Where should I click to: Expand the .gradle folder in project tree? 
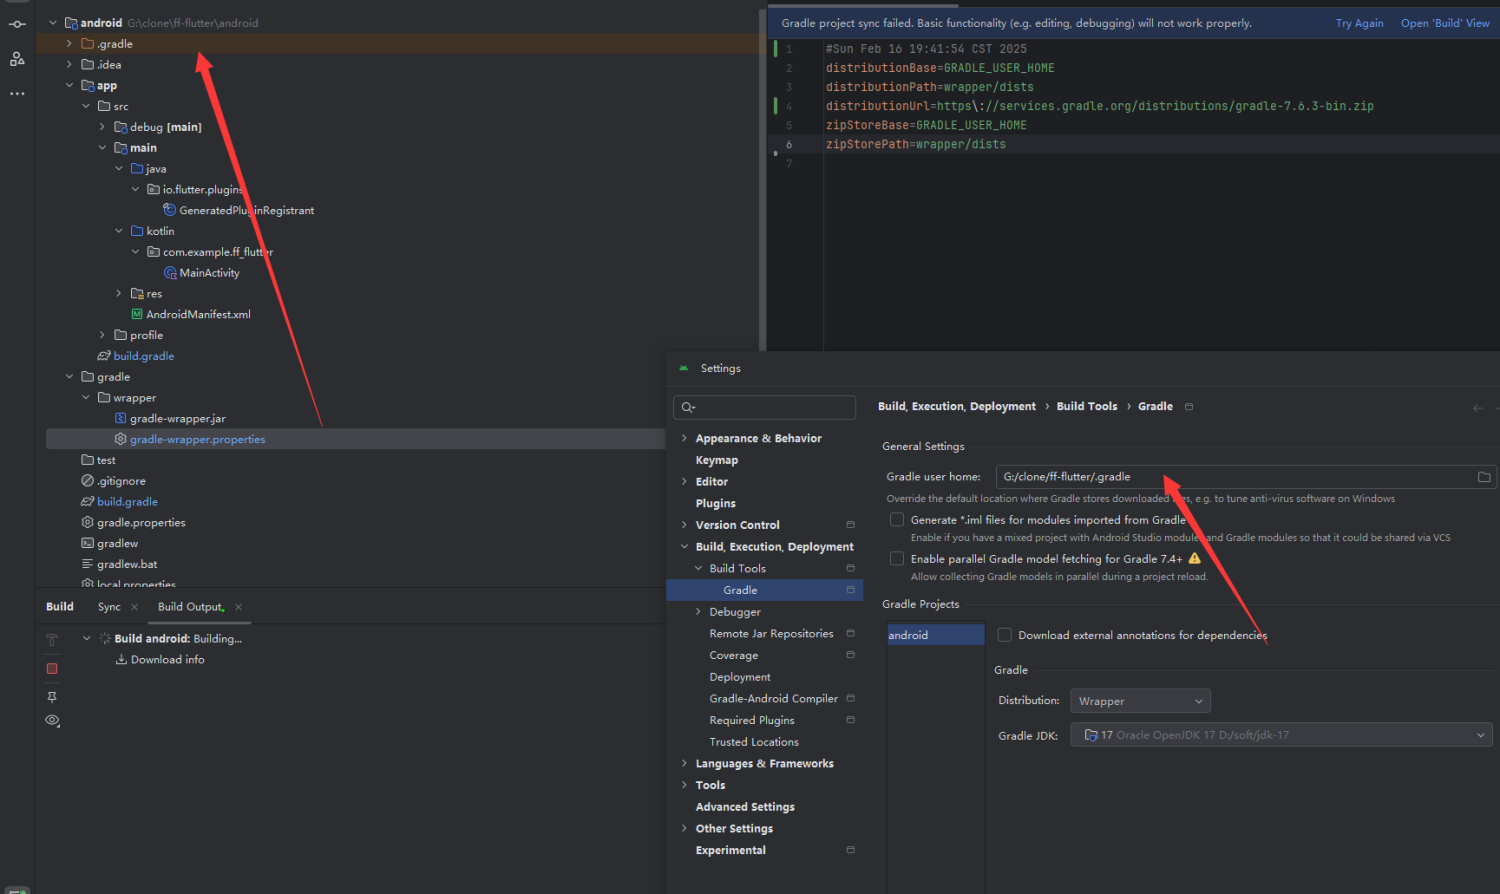(x=69, y=44)
